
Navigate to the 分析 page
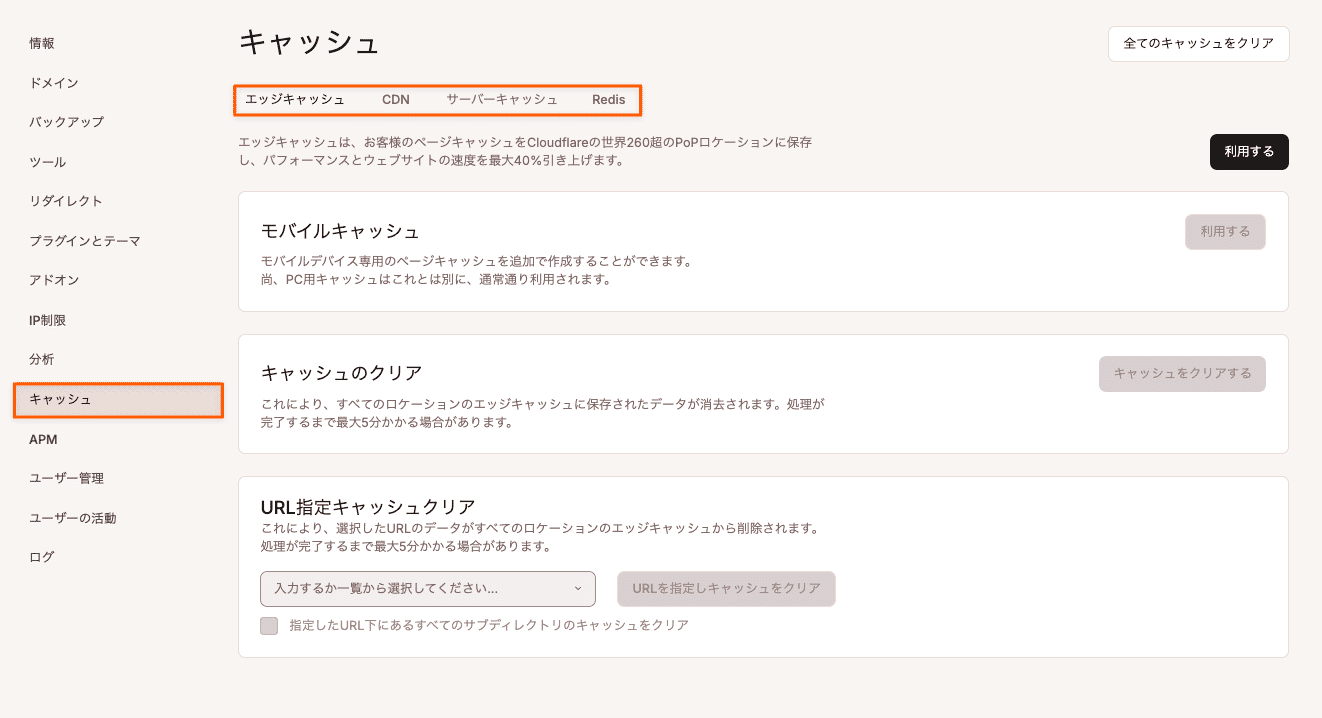(x=39, y=359)
